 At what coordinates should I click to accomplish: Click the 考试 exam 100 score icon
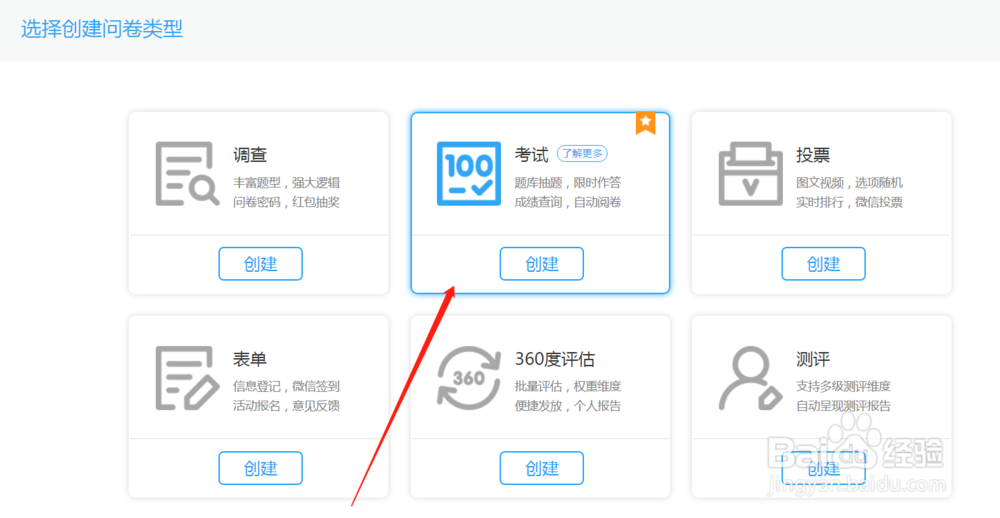tap(469, 174)
